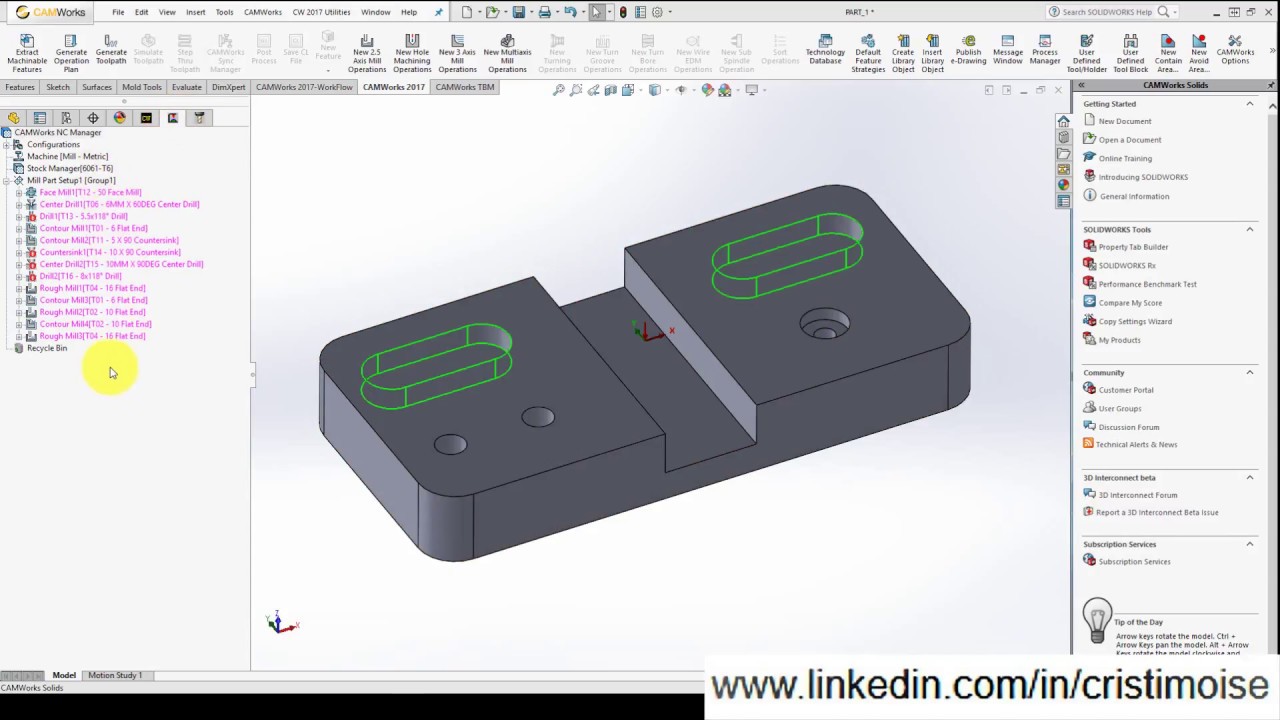This screenshot has height=720, width=1280.
Task: Open the CAMWorks Tools tree tab
Action: [199, 118]
